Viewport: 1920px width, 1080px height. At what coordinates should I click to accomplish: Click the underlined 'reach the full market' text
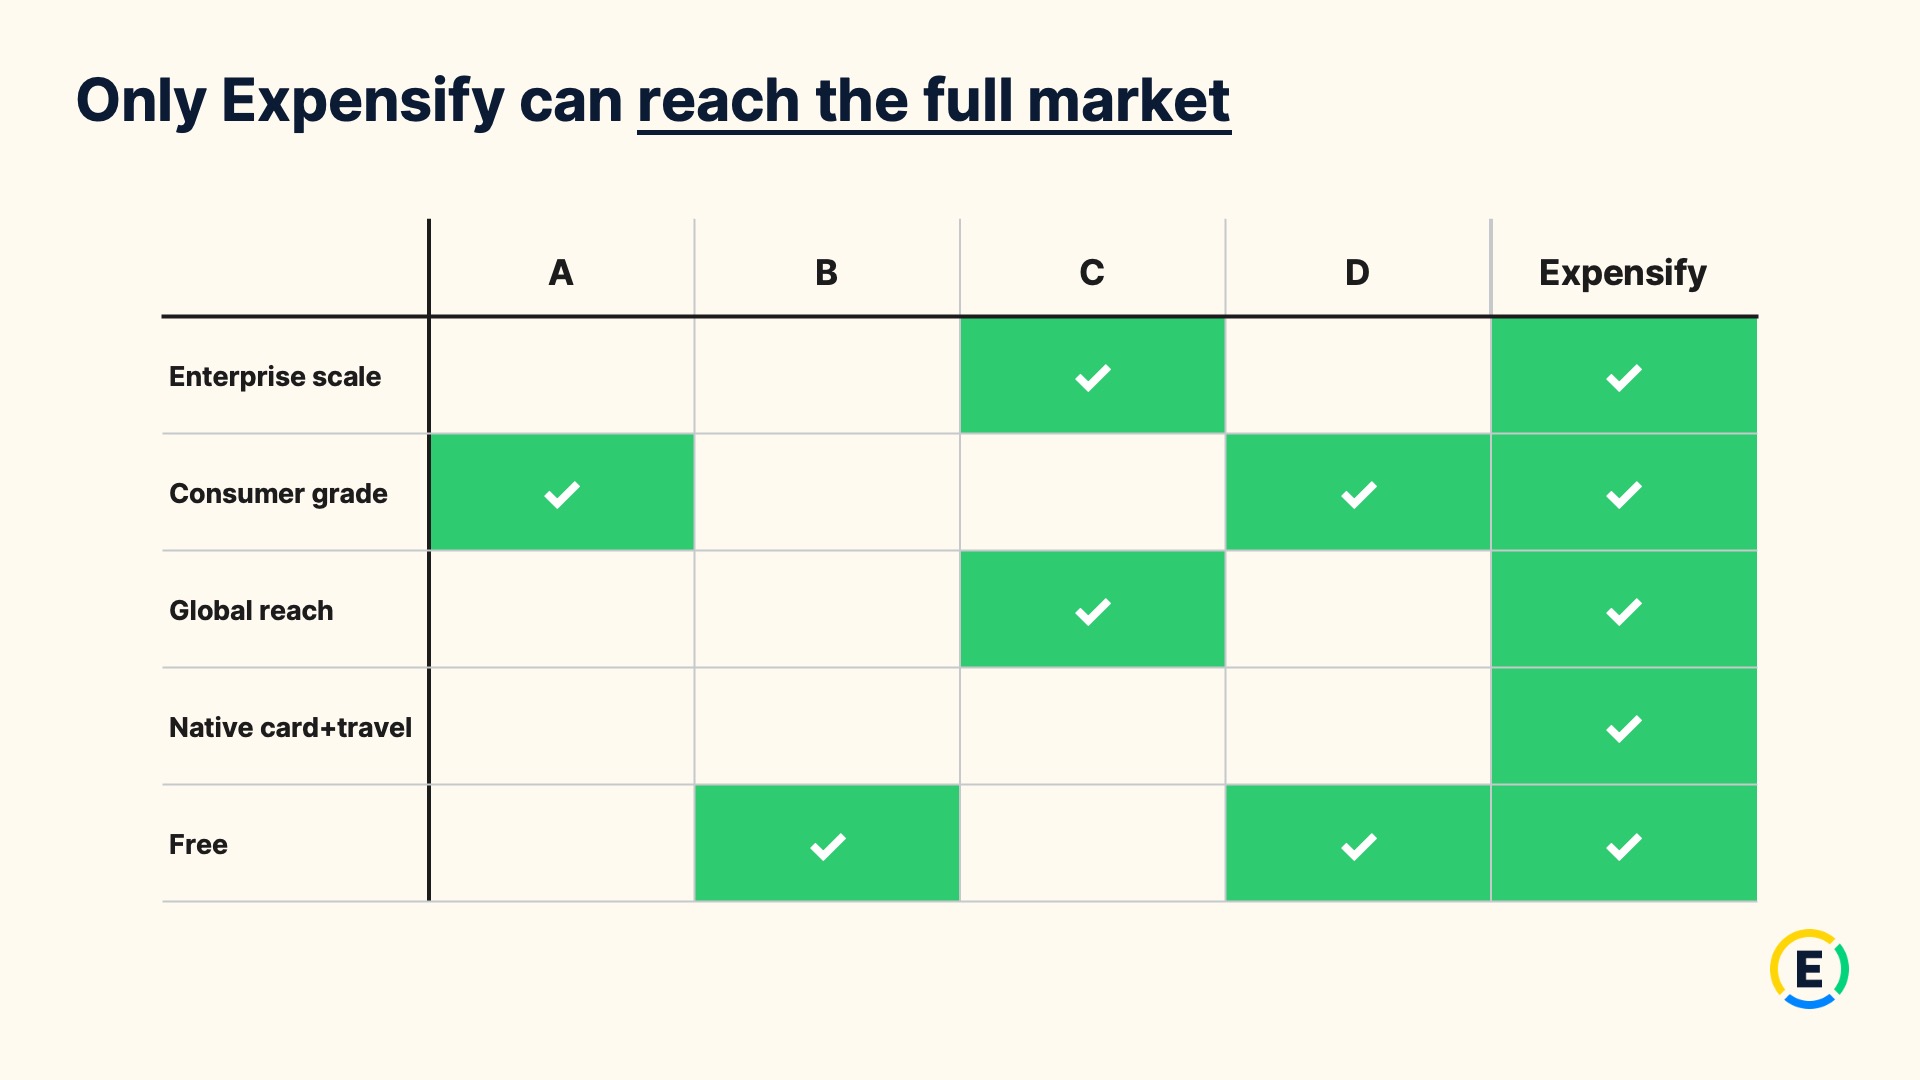click(x=934, y=101)
